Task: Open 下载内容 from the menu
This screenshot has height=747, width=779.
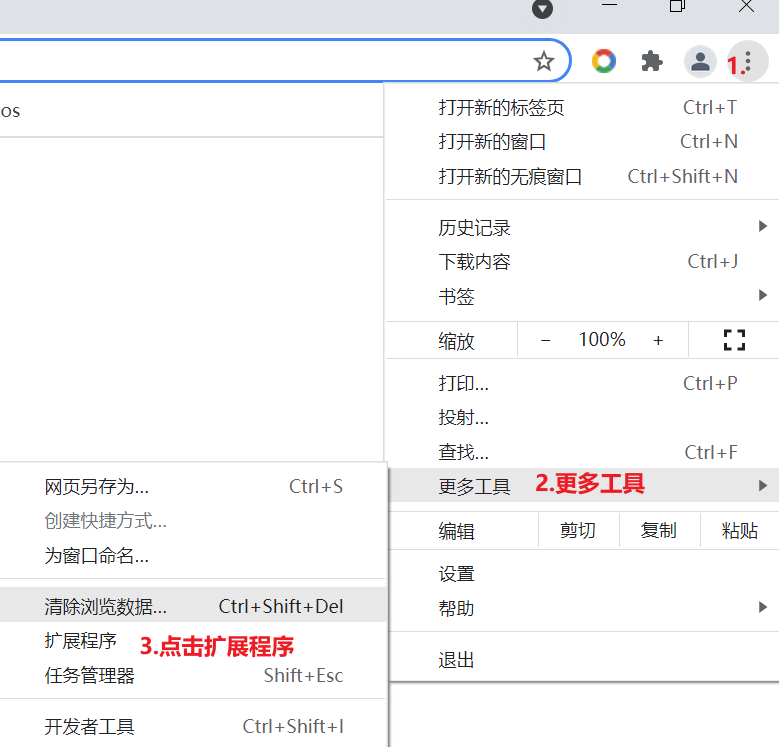Action: [582, 262]
